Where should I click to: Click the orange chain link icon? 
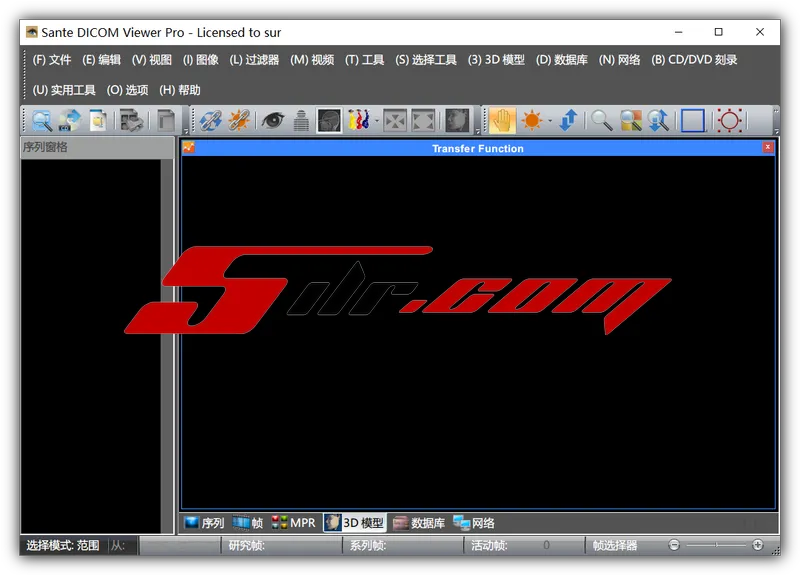click(239, 120)
